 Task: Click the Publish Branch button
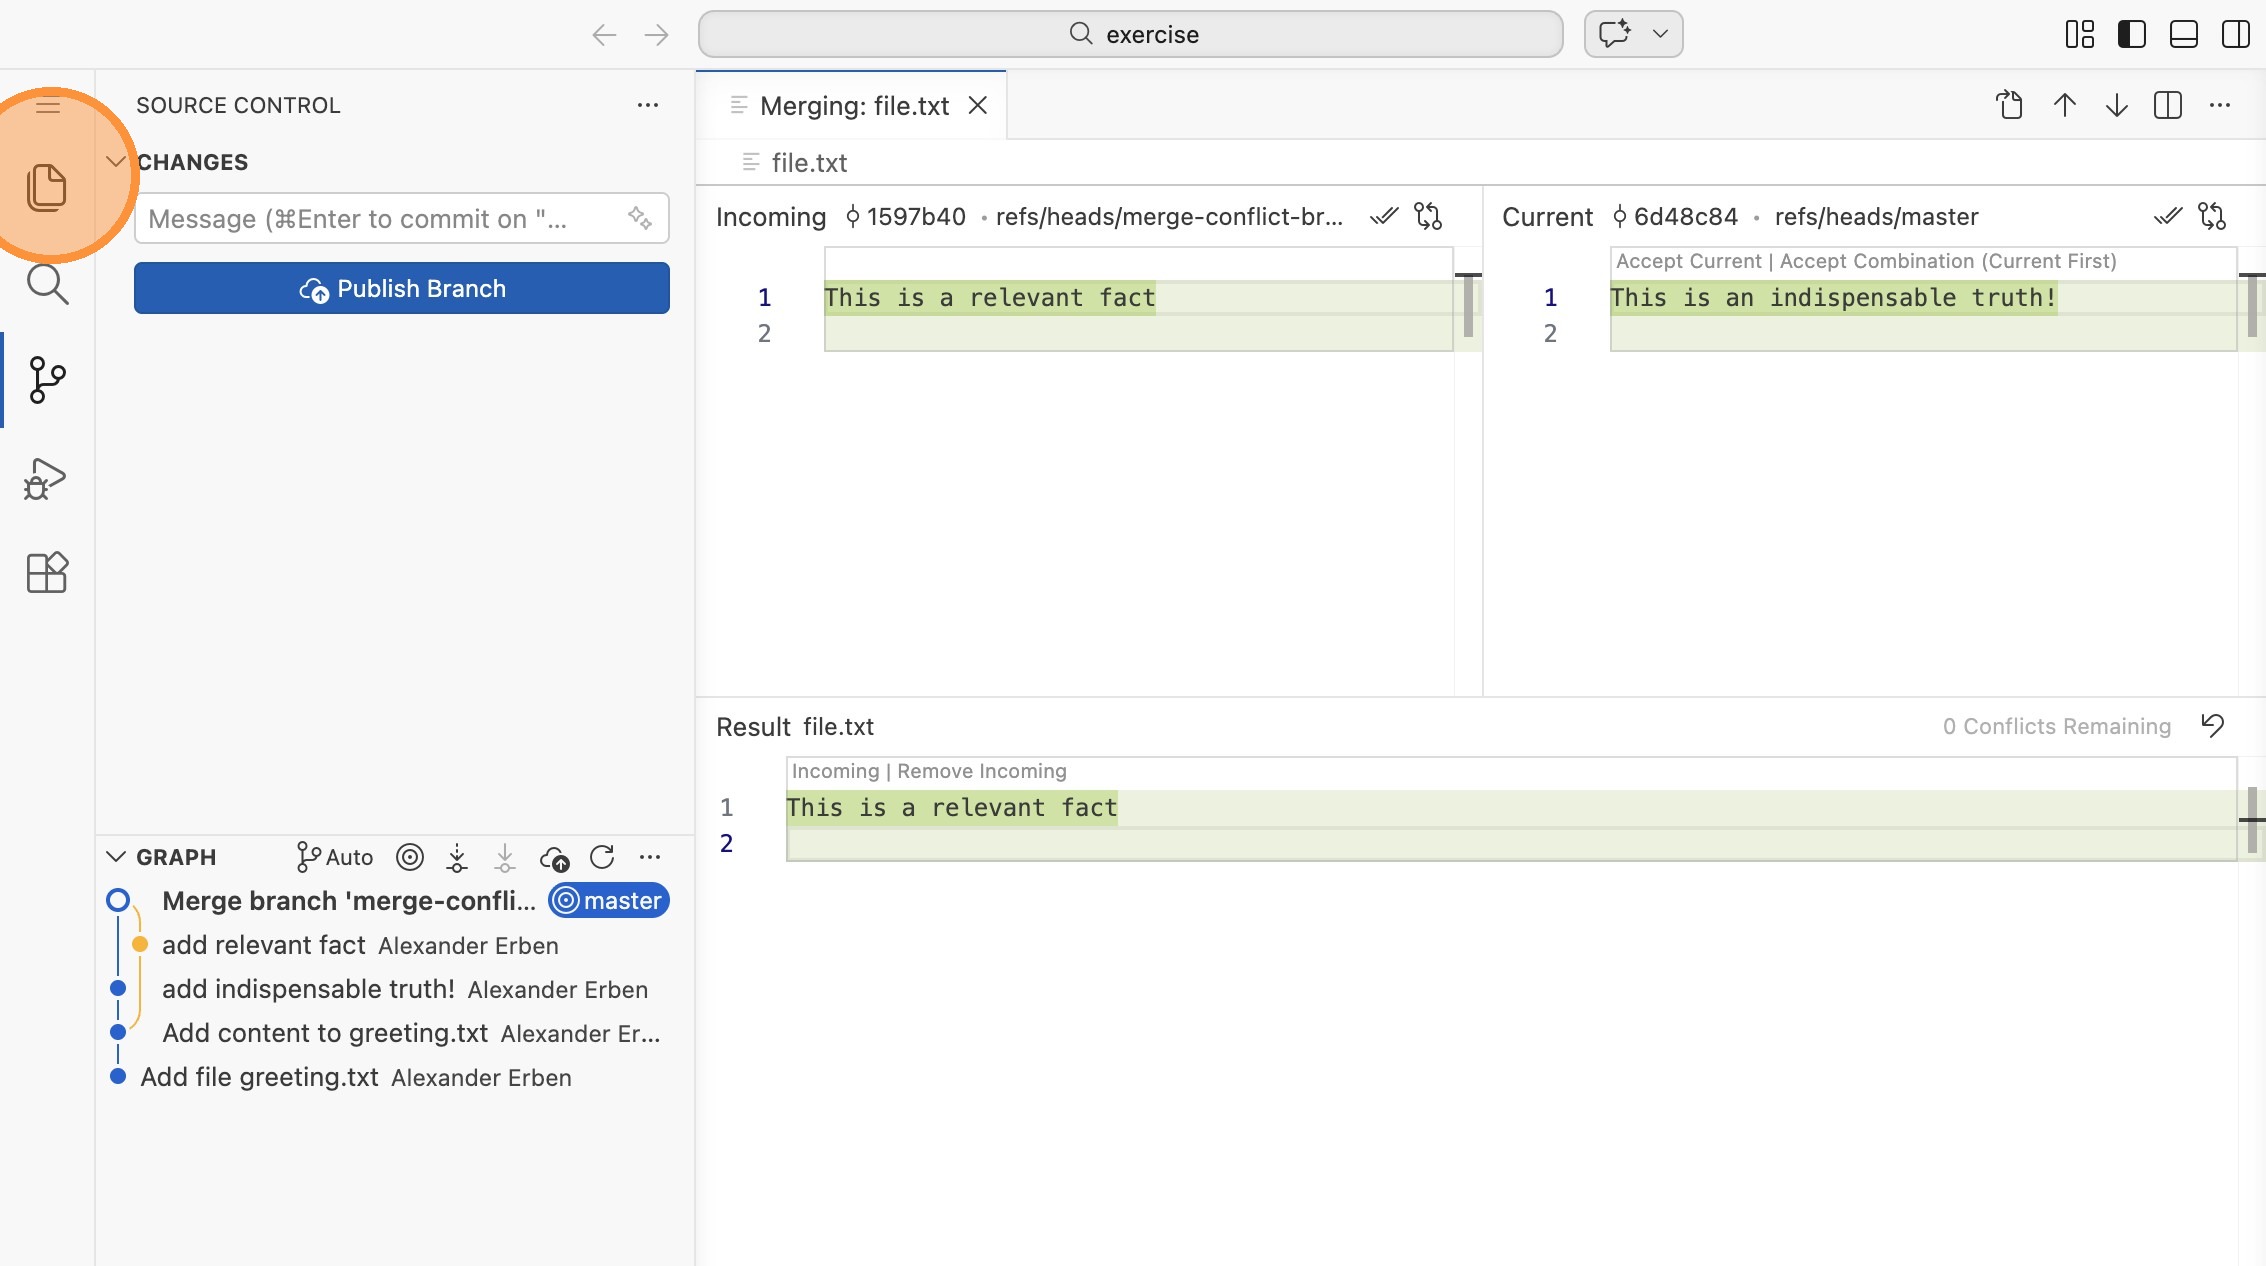click(402, 288)
